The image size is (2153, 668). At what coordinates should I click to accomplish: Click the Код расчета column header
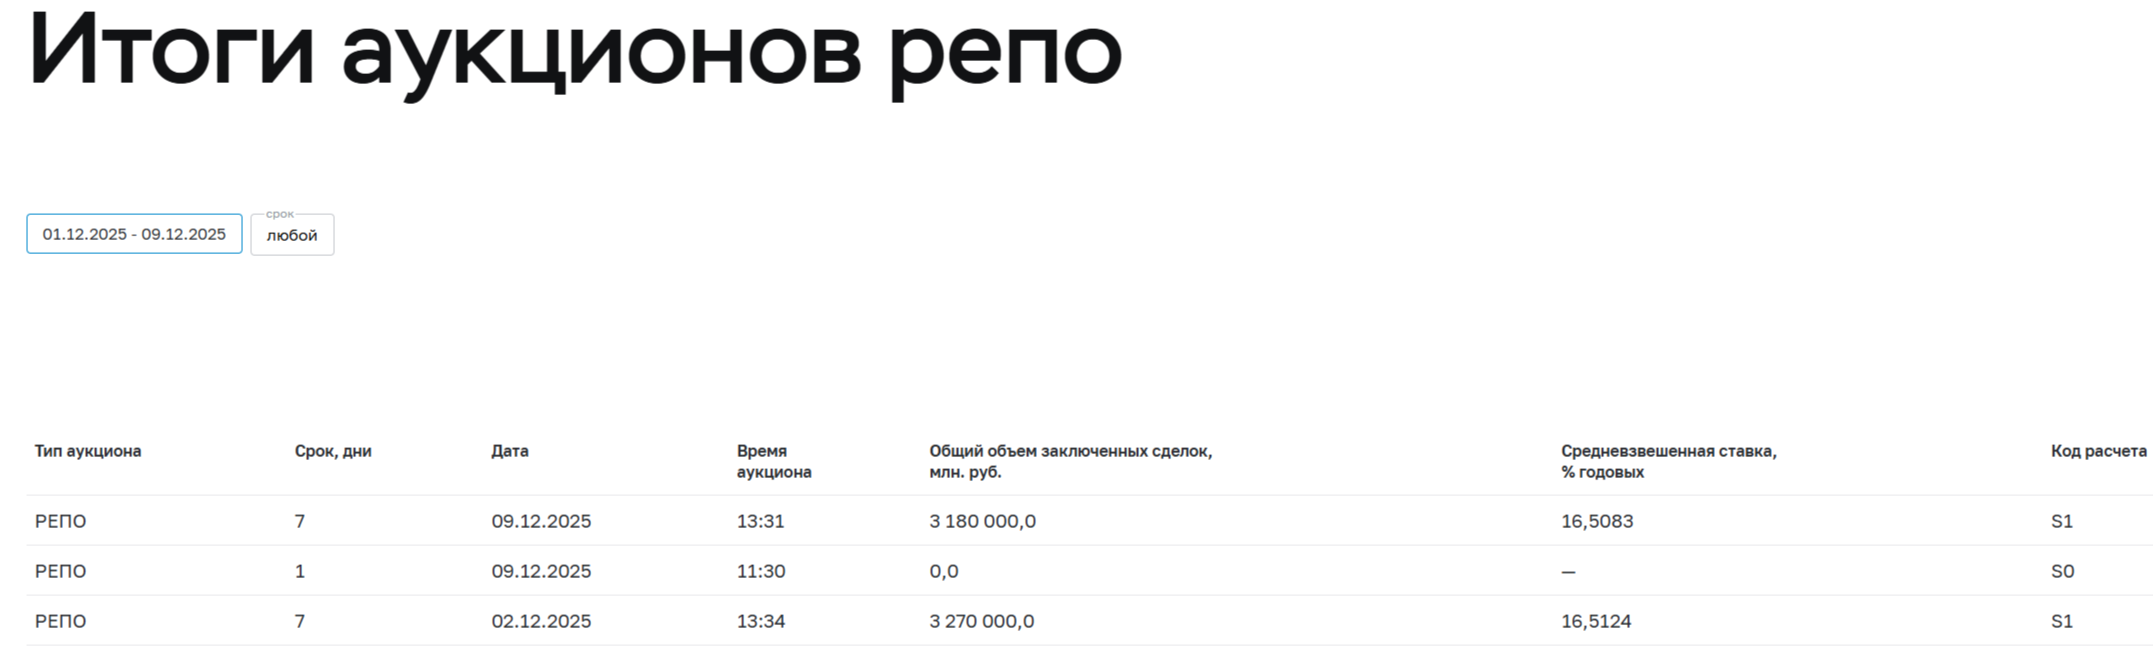(2098, 451)
